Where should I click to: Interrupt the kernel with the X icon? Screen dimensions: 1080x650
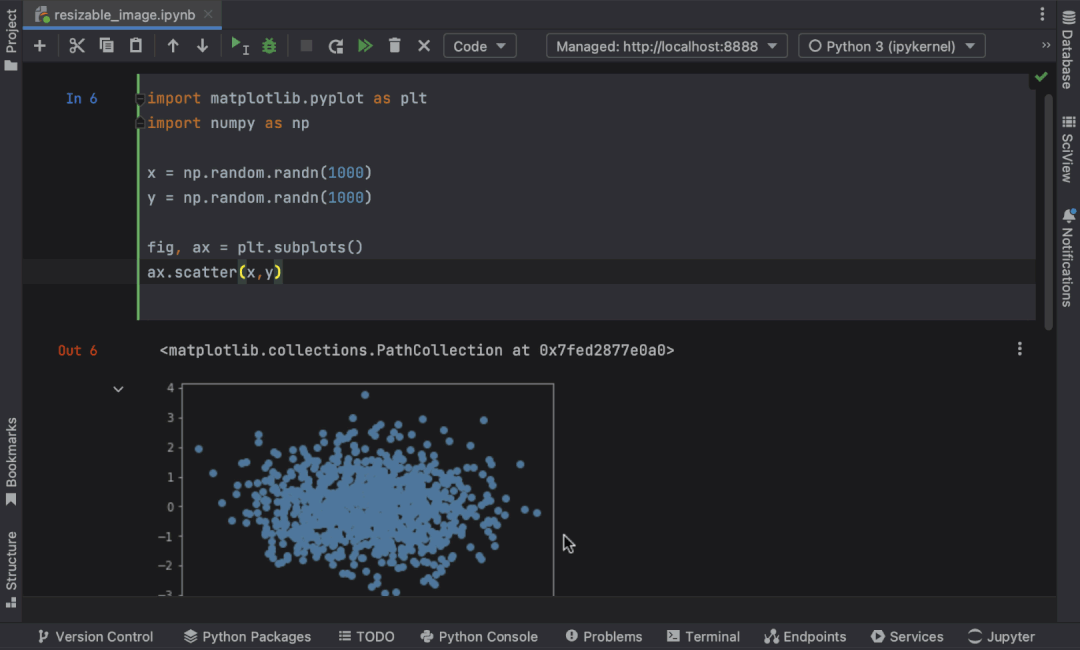pos(421,45)
